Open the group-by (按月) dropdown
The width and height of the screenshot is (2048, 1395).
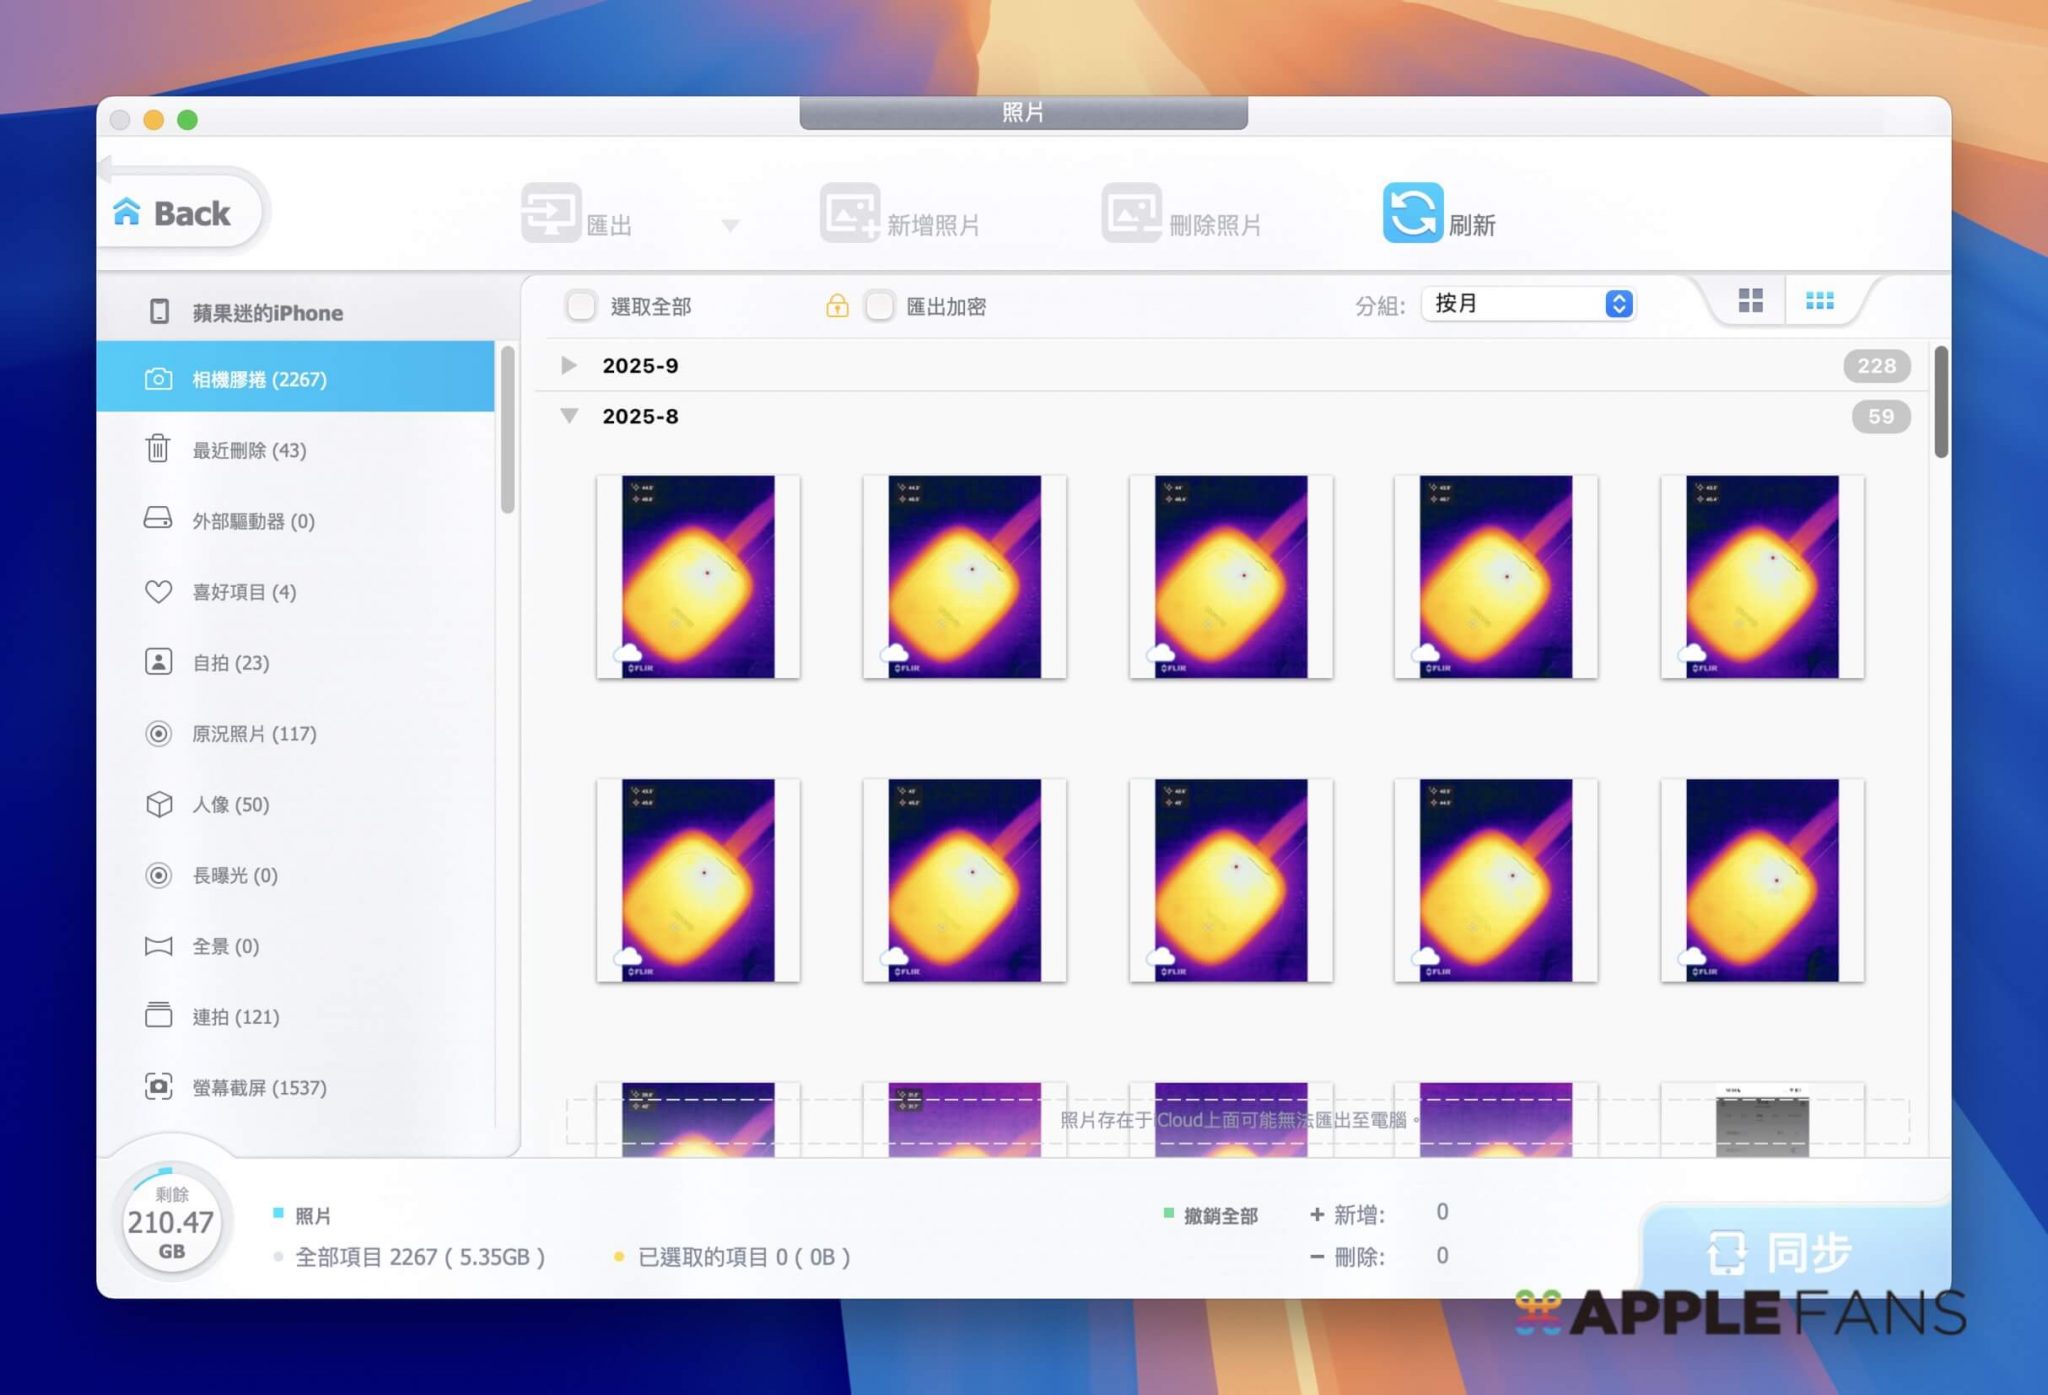pos(1527,303)
